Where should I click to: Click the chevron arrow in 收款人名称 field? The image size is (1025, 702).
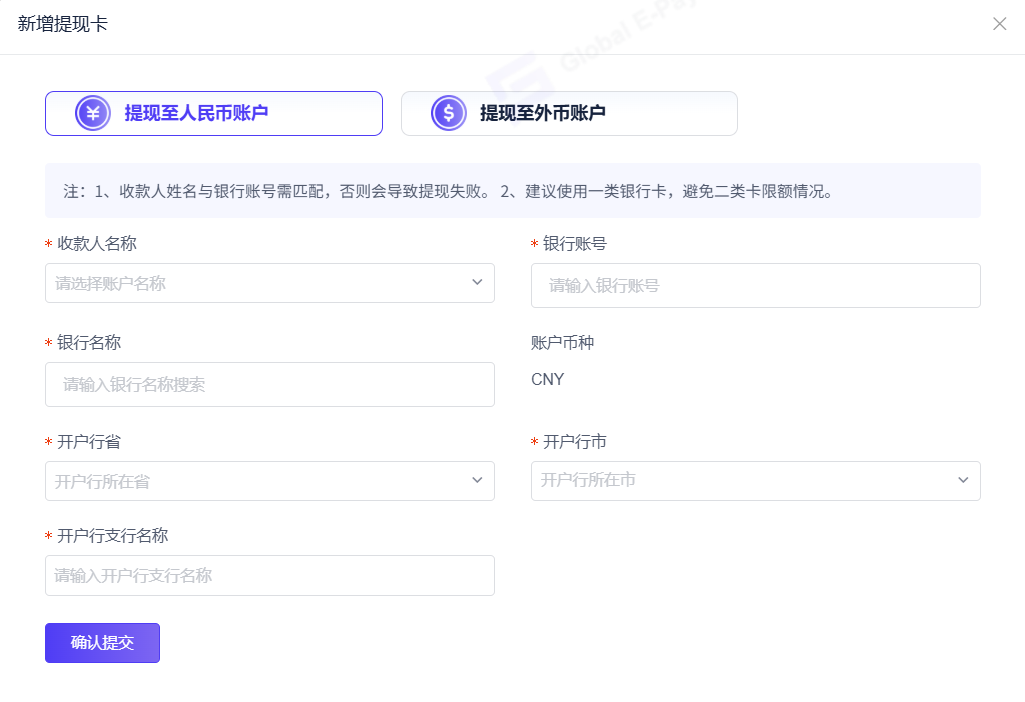(477, 283)
